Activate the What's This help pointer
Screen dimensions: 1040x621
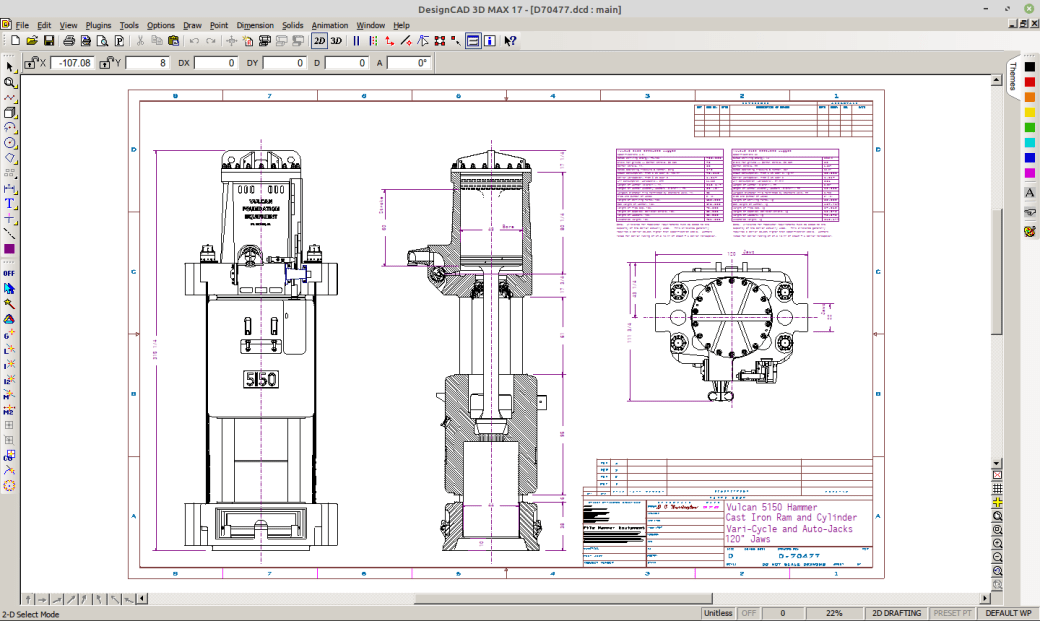coord(511,40)
